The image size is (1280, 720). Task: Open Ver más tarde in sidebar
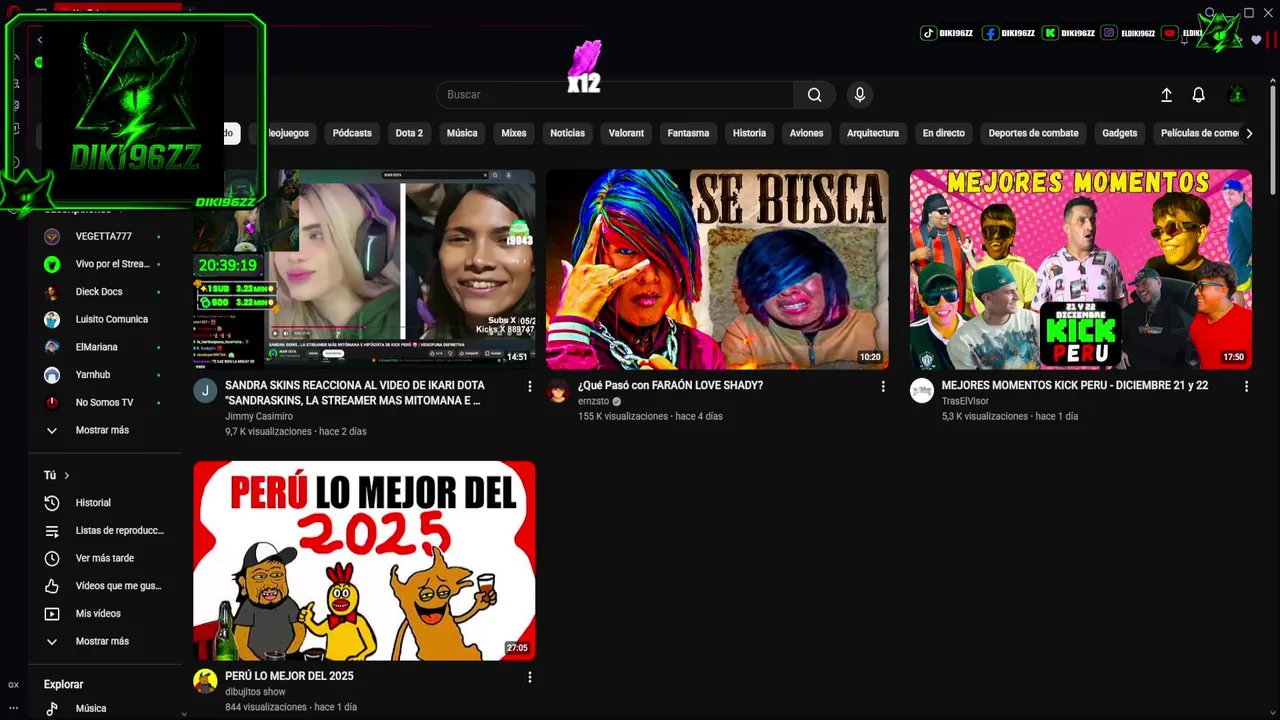point(105,558)
